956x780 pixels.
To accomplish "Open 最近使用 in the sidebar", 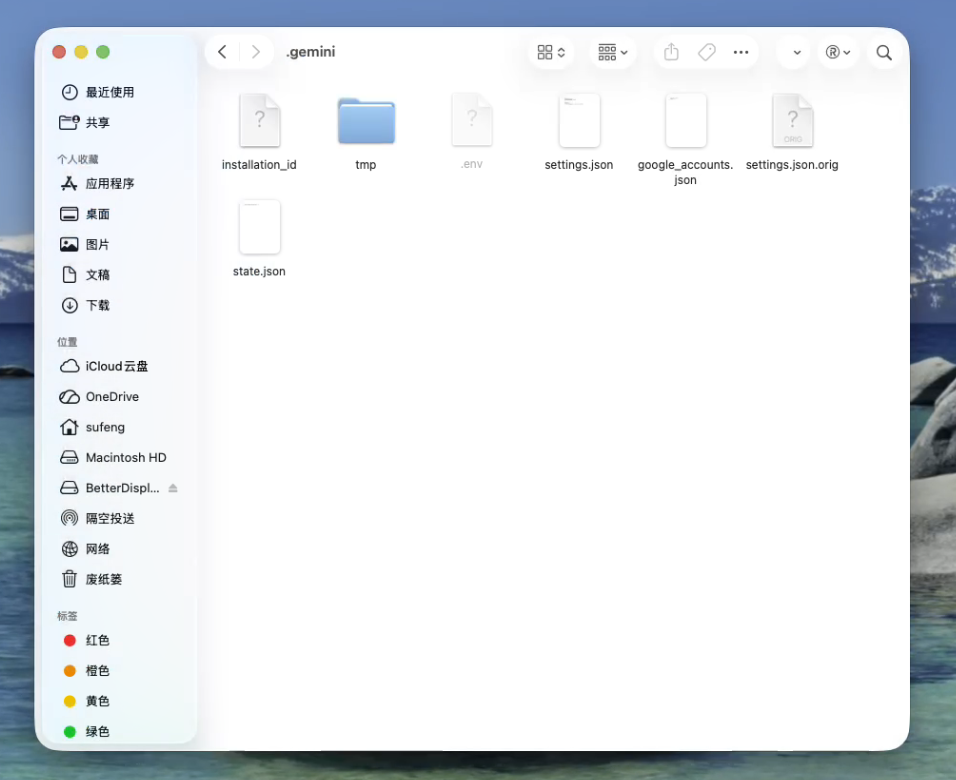I will pyautogui.click(x=109, y=92).
